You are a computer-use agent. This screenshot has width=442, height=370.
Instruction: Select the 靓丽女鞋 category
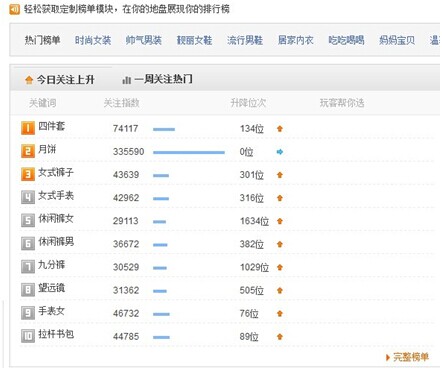pos(194,40)
